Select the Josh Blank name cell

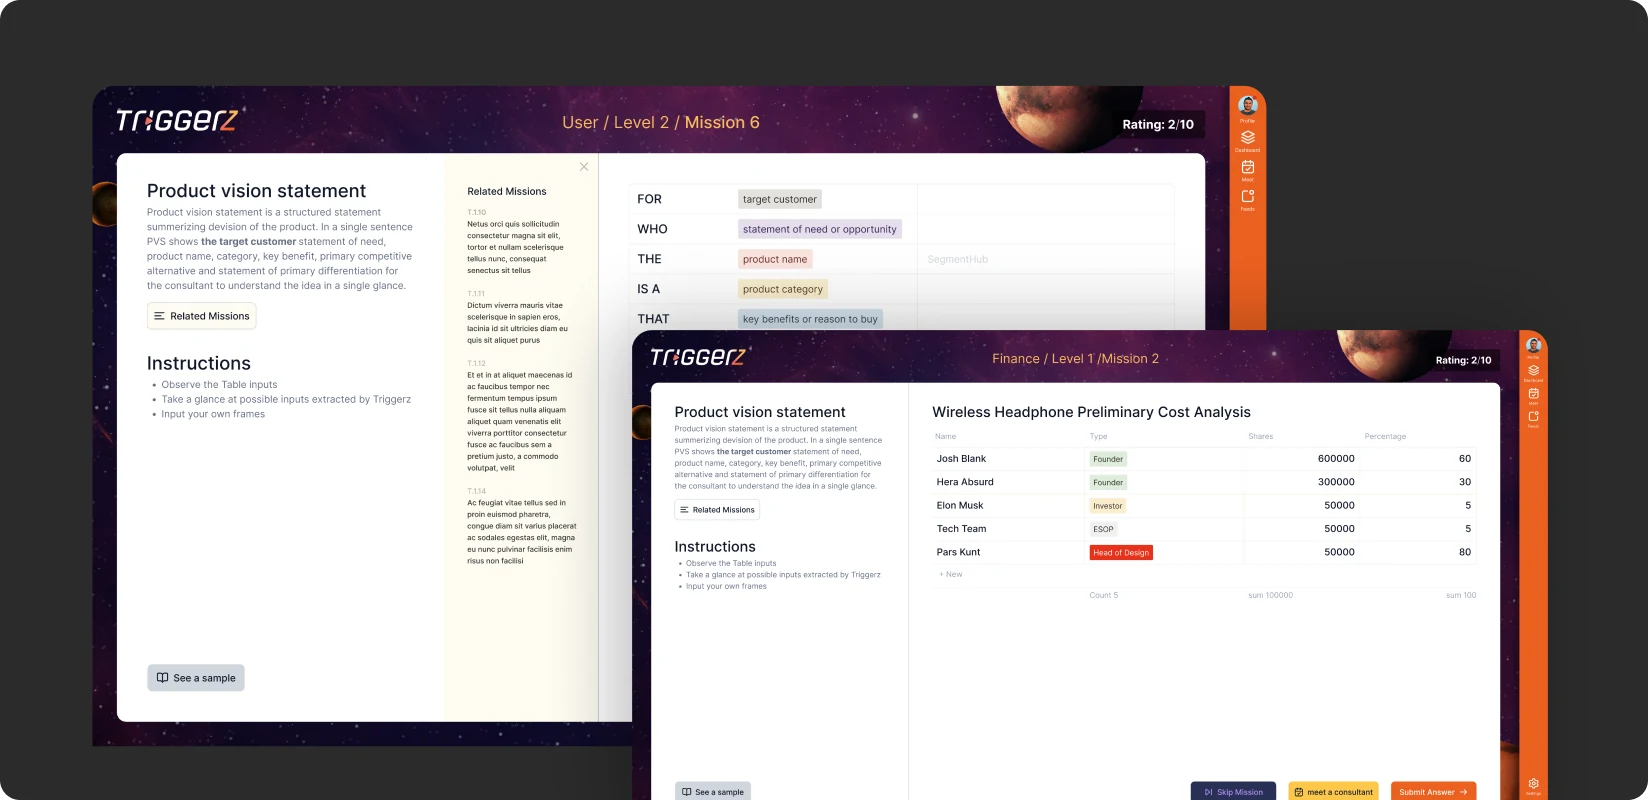(1008, 459)
